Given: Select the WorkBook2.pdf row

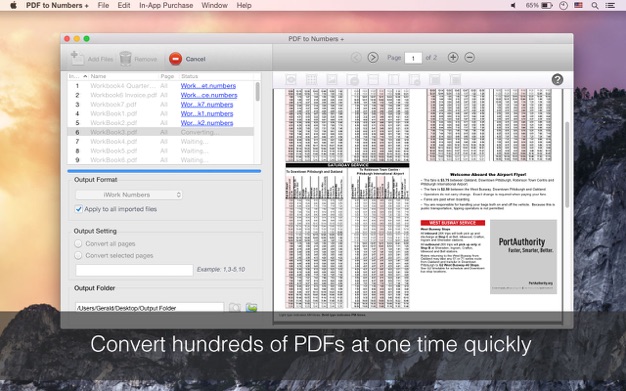Looking at the screenshot, I should (x=160, y=123).
